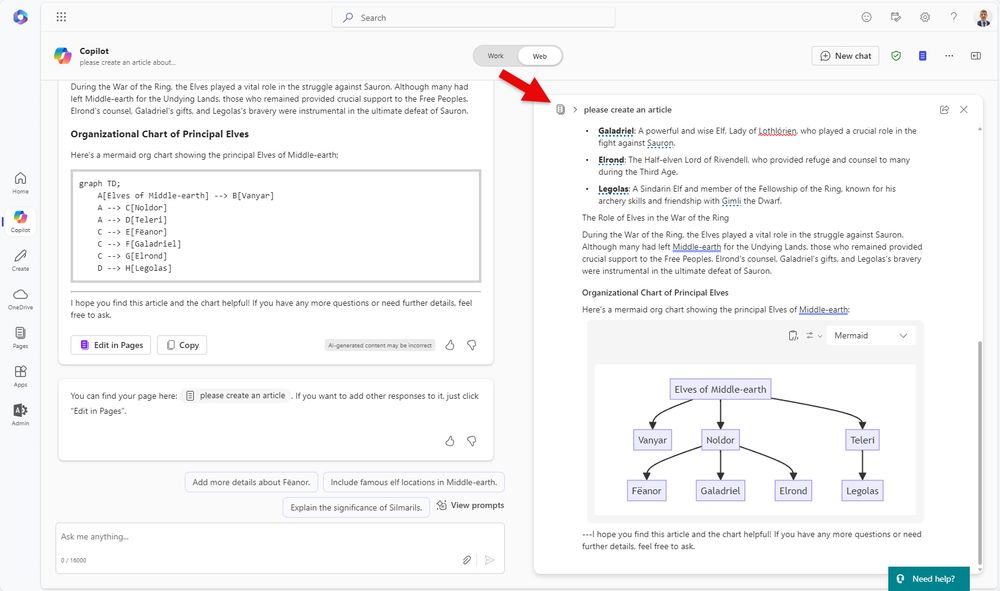The image size is (1000, 591).
Task: Click the Copy response button
Action: (x=182, y=345)
